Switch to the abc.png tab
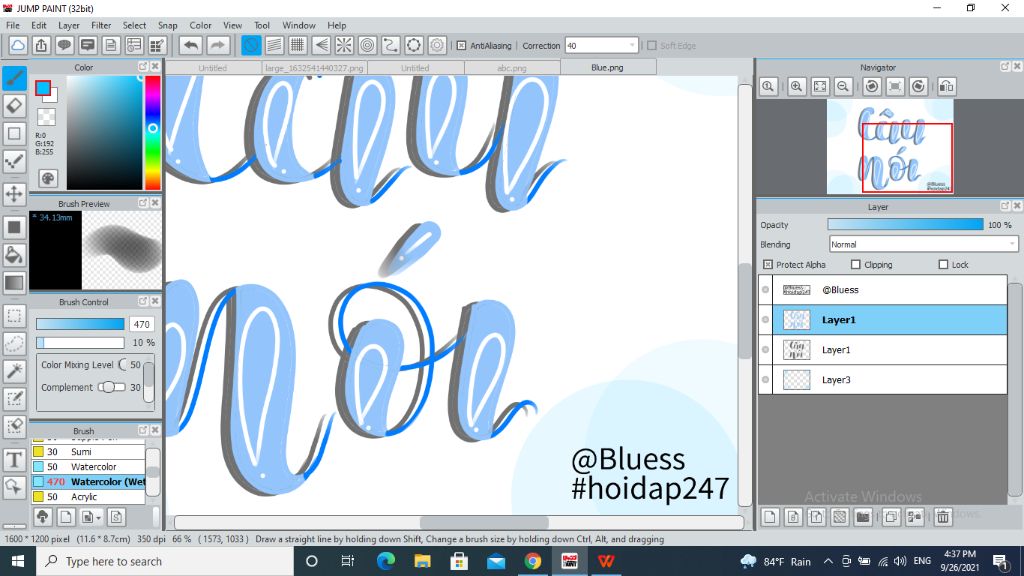The image size is (1024, 576). point(511,68)
